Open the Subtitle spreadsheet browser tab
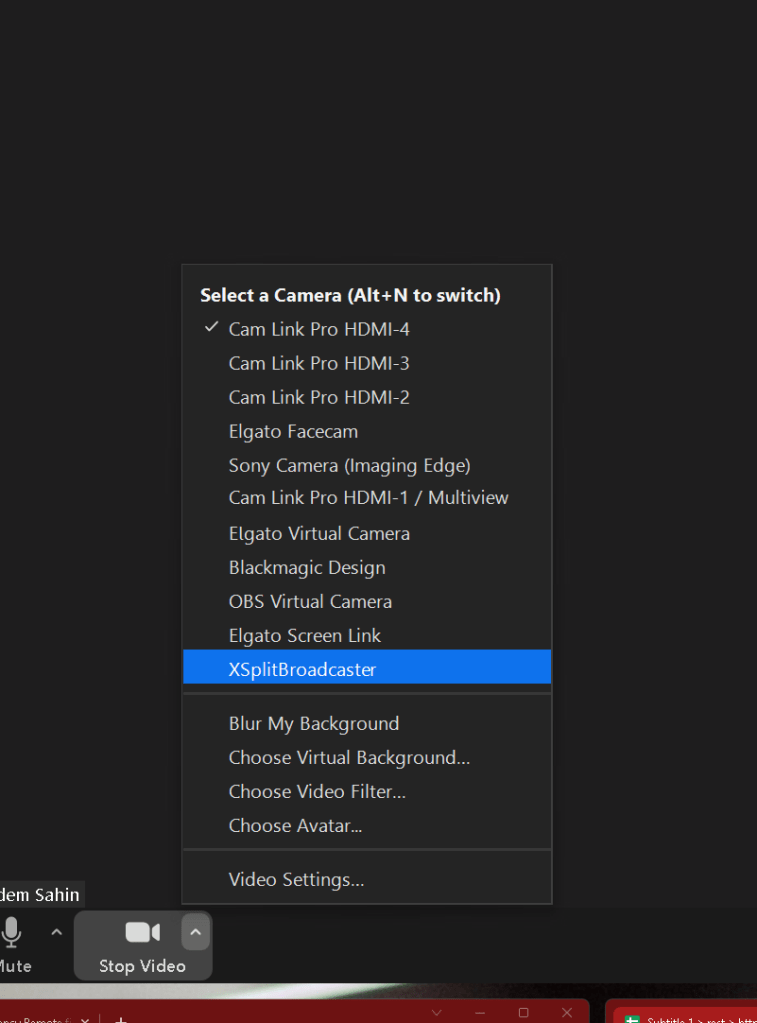The width and height of the screenshot is (757, 1023). [x=684, y=1017]
